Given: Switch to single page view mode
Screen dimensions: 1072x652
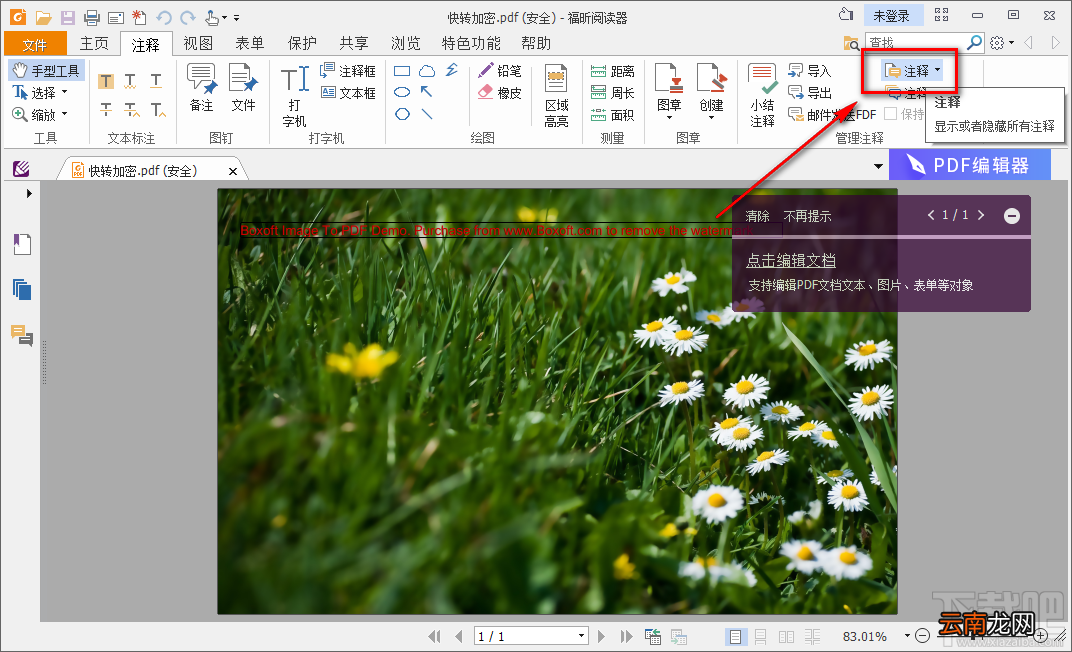Looking at the screenshot, I should pyautogui.click(x=735, y=636).
